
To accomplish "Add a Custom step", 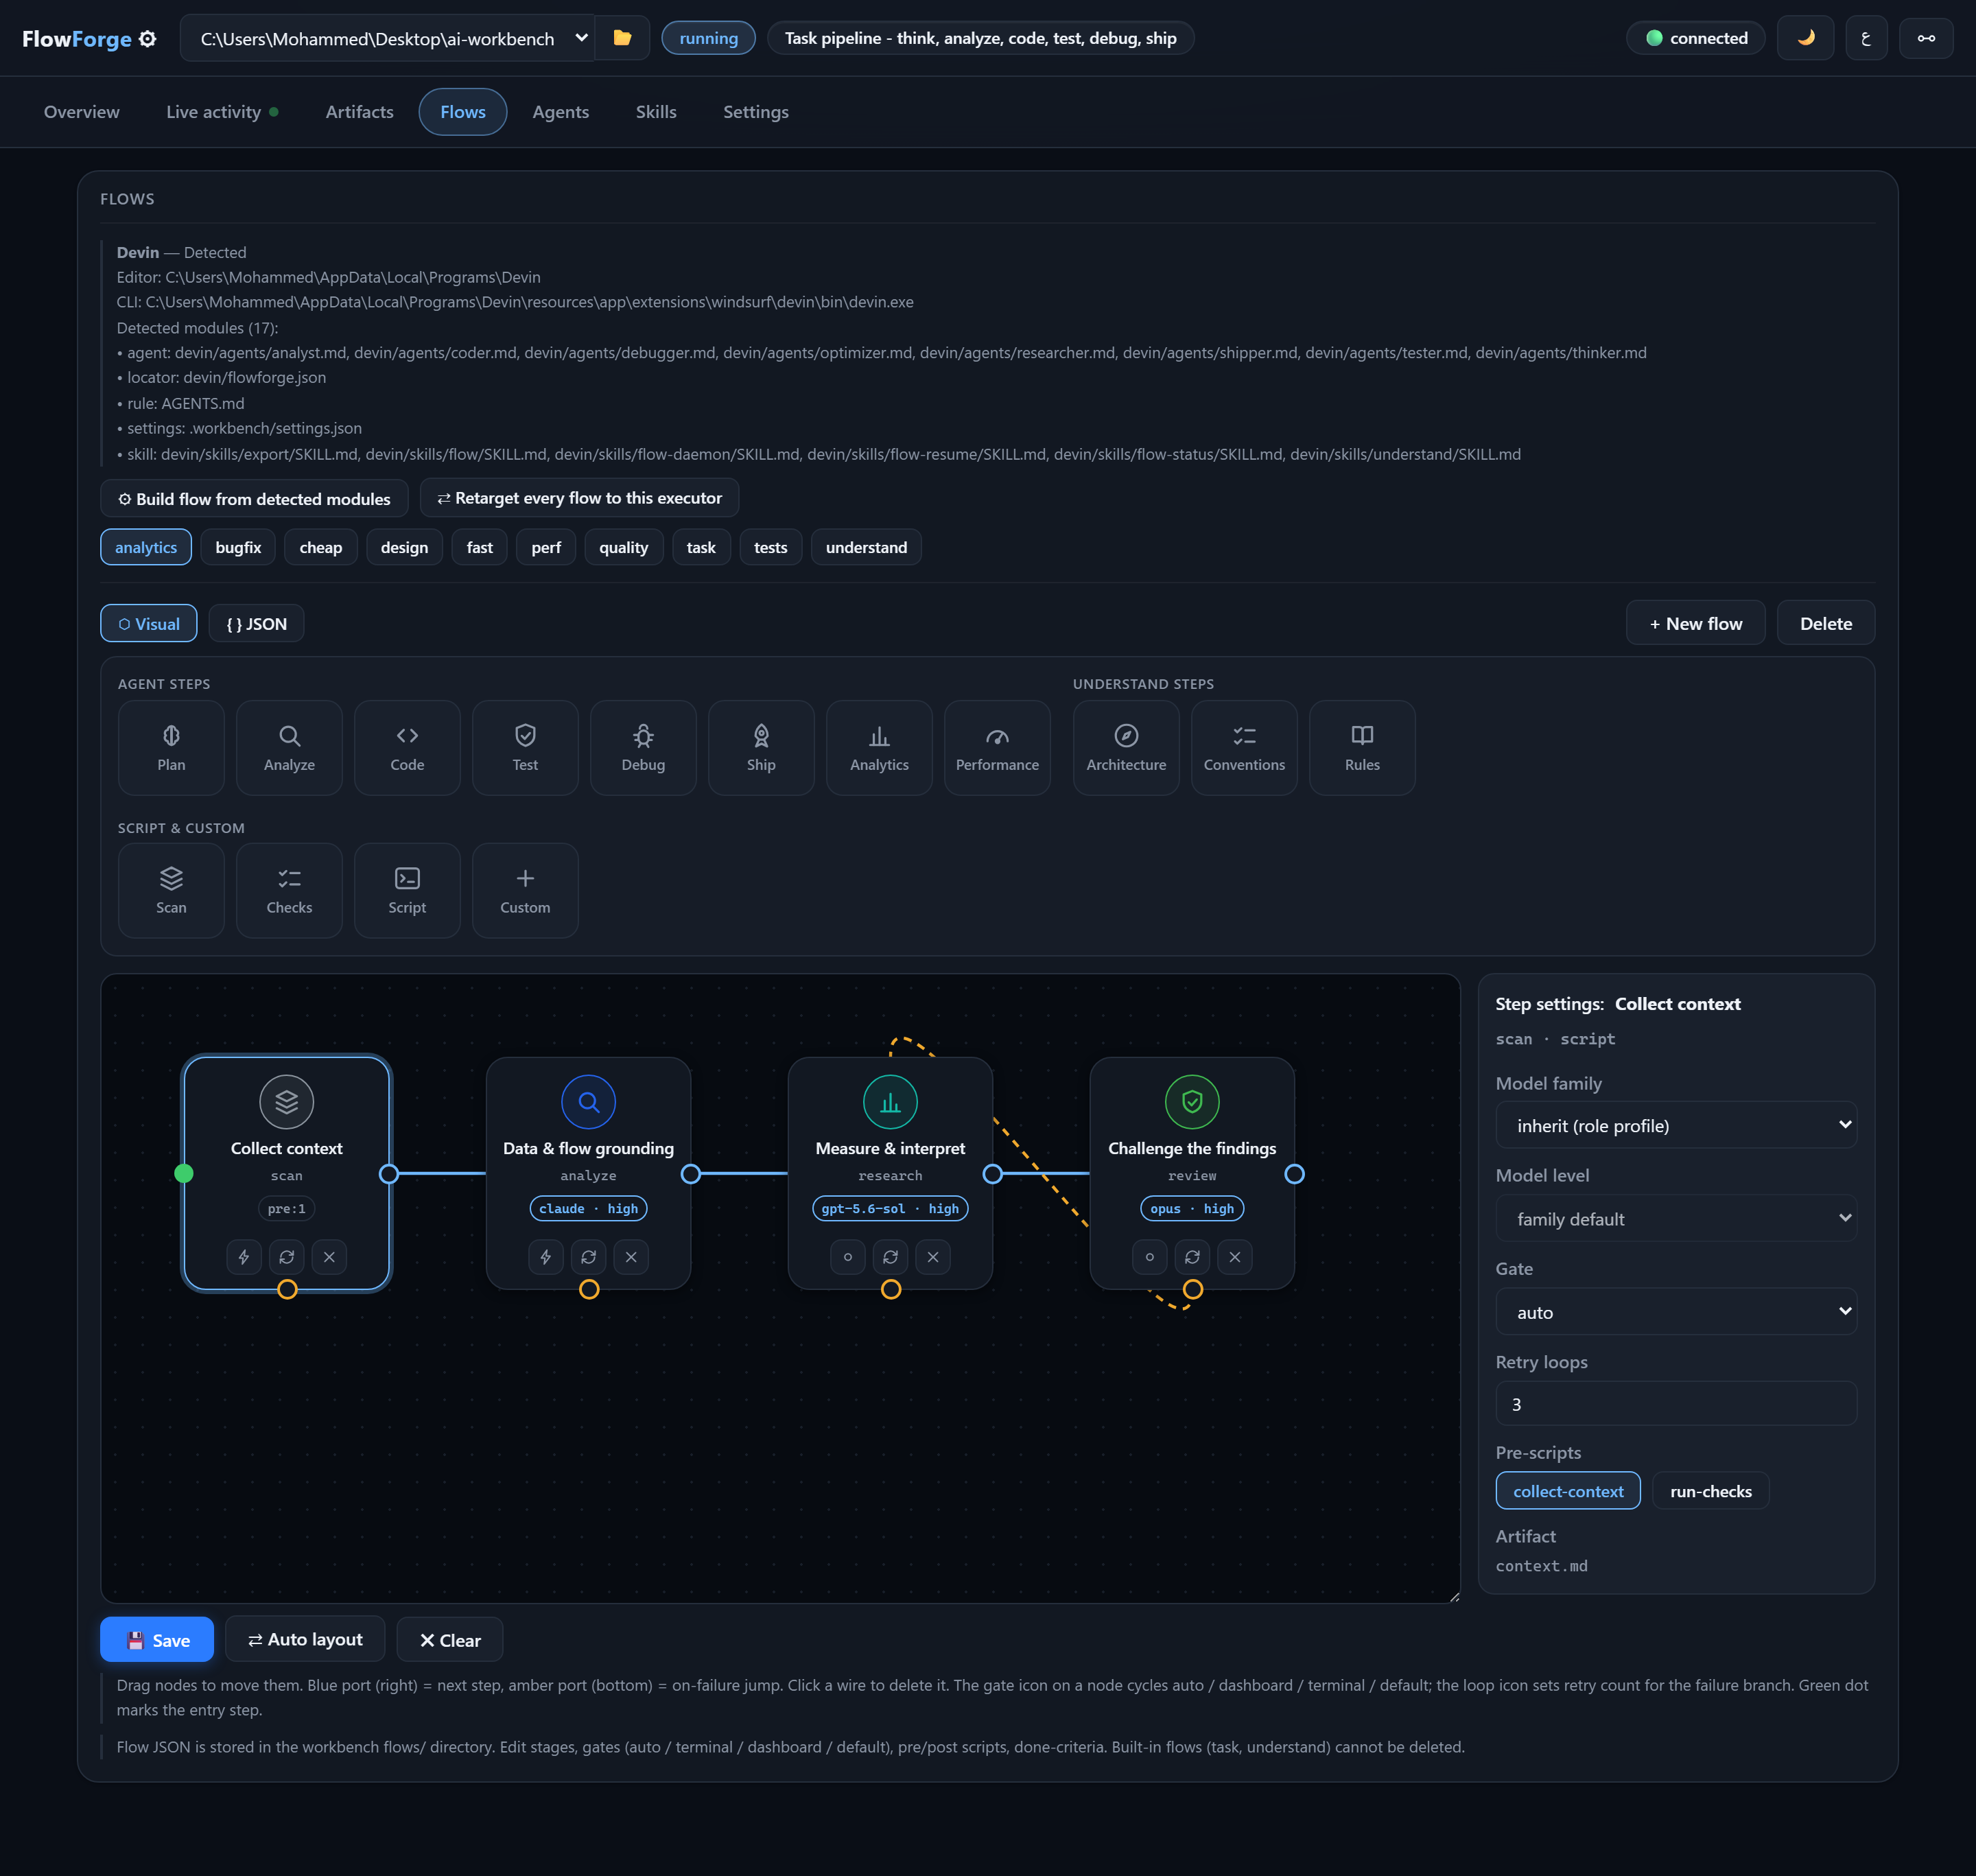I will [x=525, y=890].
